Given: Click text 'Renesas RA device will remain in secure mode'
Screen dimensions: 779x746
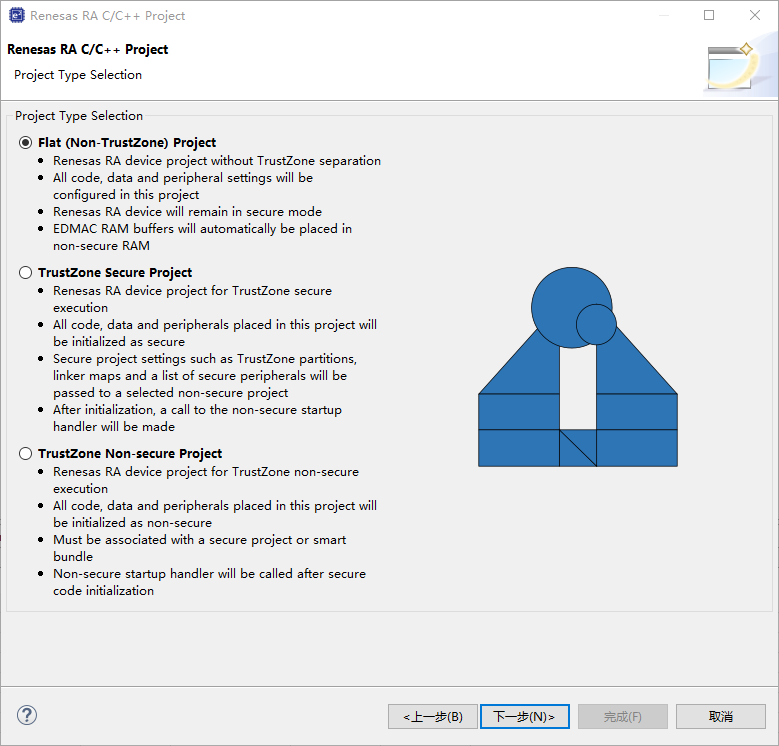Looking at the screenshot, I should click(187, 212).
